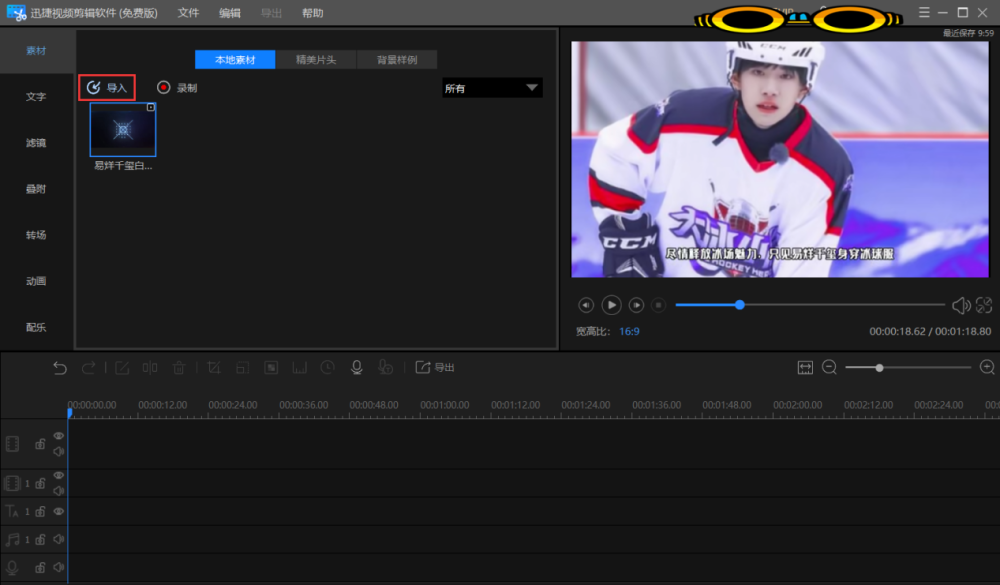This screenshot has height=585, width=1000.
Task: Click the timeline zoom slider
Action: click(908, 367)
